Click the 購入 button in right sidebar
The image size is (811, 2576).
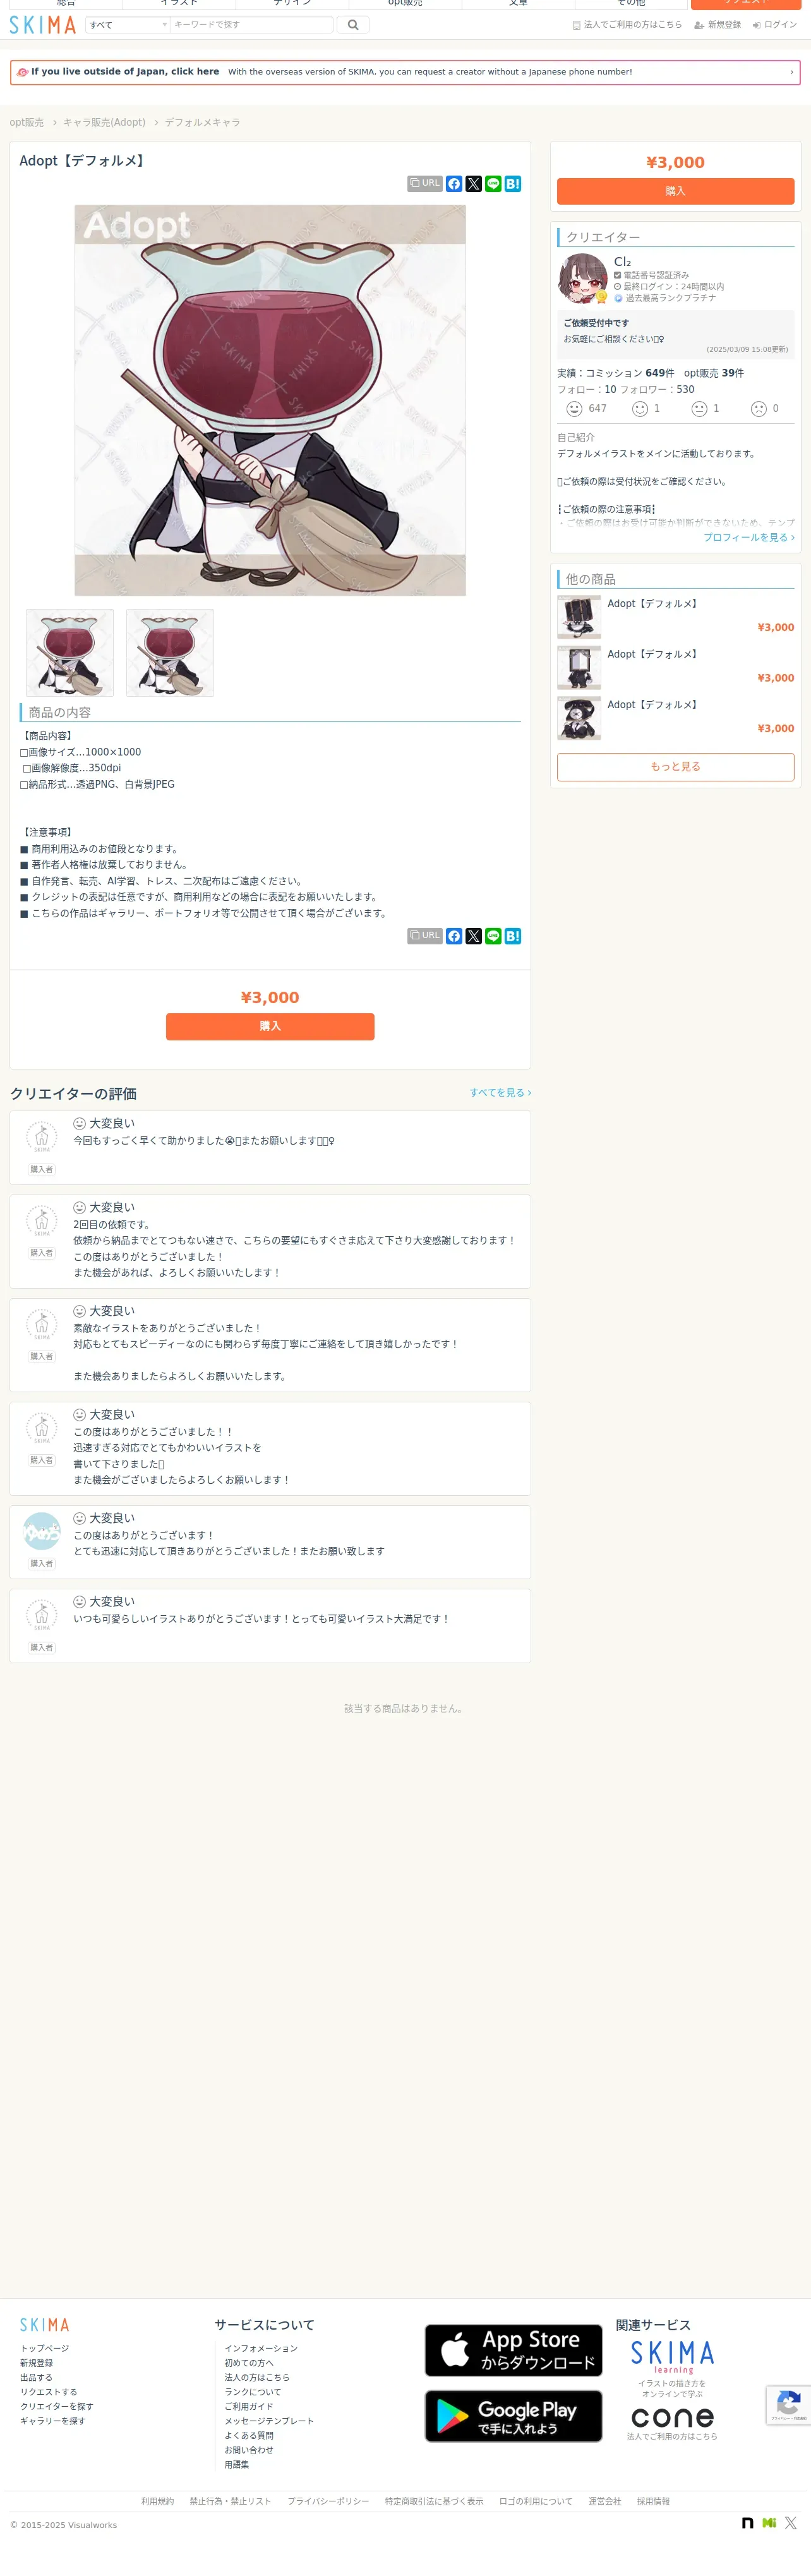tap(675, 191)
